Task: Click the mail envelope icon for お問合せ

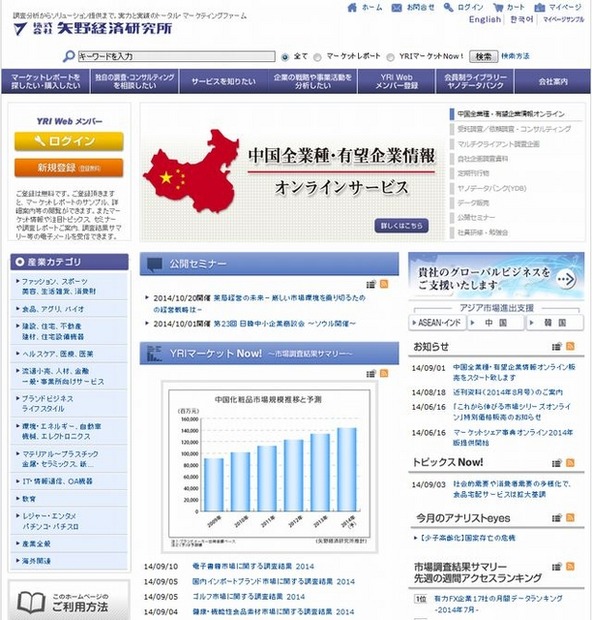Action: pyautogui.click(x=397, y=8)
